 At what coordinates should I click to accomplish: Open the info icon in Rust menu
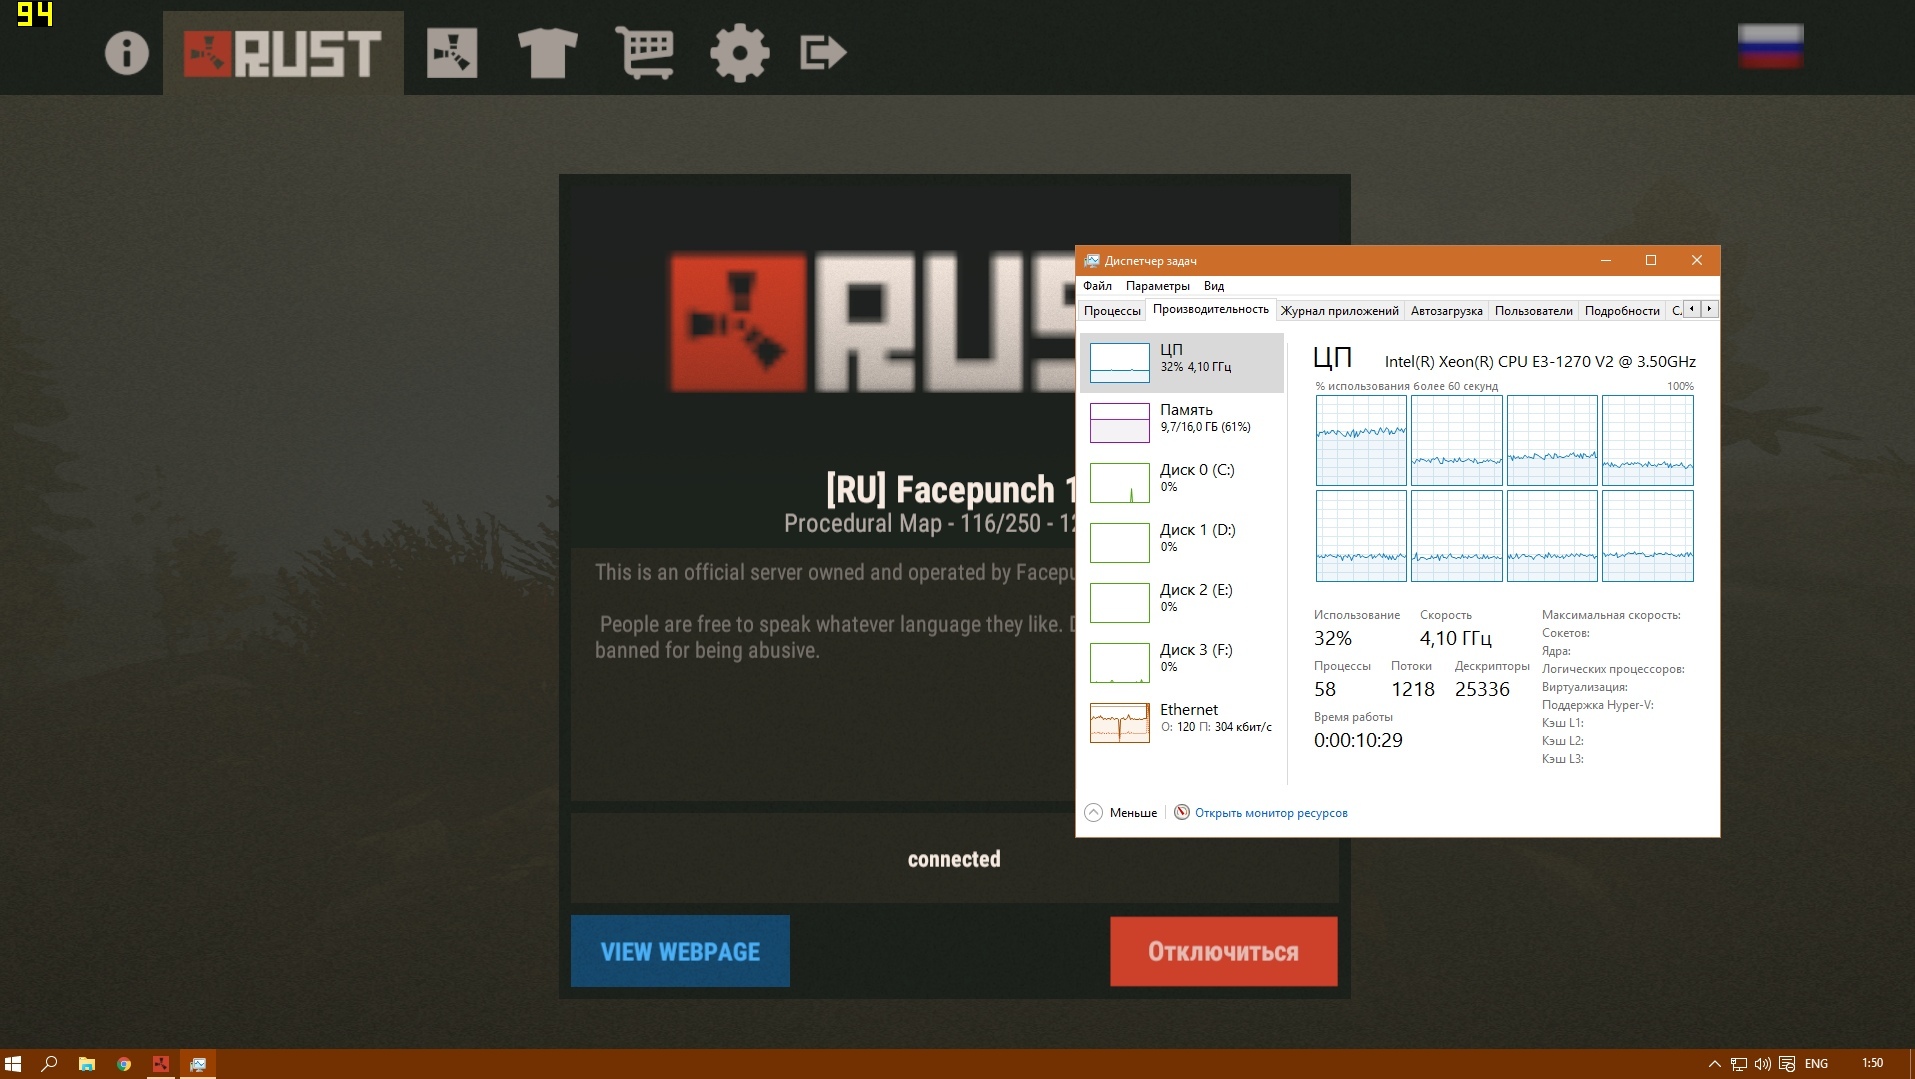click(126, 53)
